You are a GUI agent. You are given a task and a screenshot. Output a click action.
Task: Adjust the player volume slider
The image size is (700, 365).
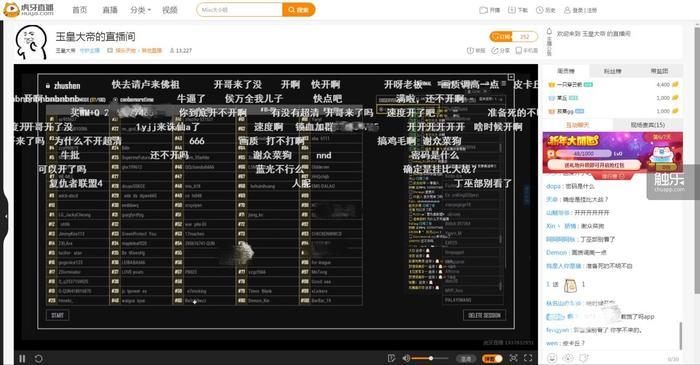430,358
